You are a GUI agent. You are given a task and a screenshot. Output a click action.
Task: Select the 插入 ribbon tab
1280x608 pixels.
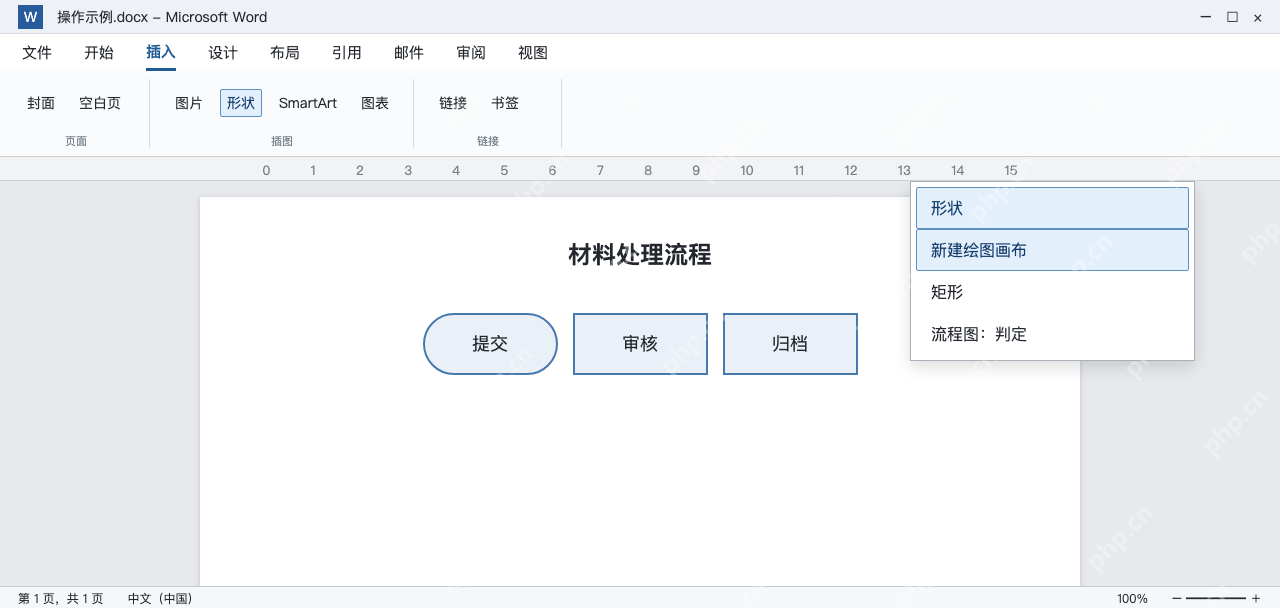point(161,53)
